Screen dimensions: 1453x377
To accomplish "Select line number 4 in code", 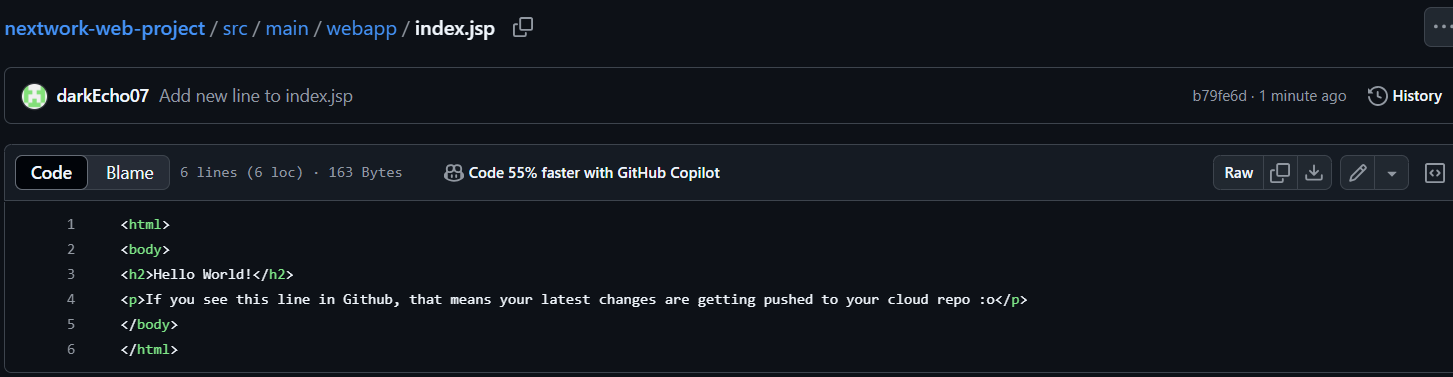I will click(x=71, y=299).
